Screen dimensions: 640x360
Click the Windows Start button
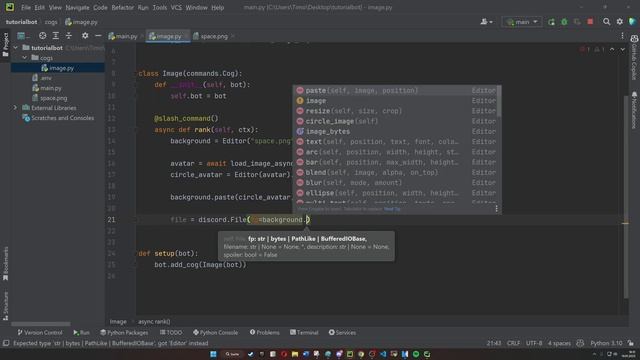click(213, 354)
